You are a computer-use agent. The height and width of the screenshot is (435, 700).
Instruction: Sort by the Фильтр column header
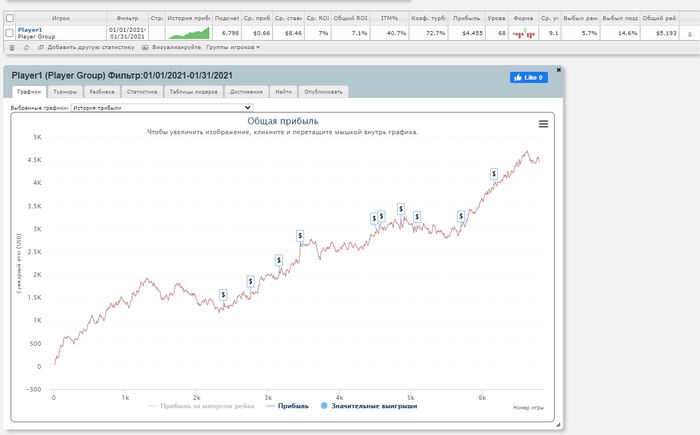127,18
